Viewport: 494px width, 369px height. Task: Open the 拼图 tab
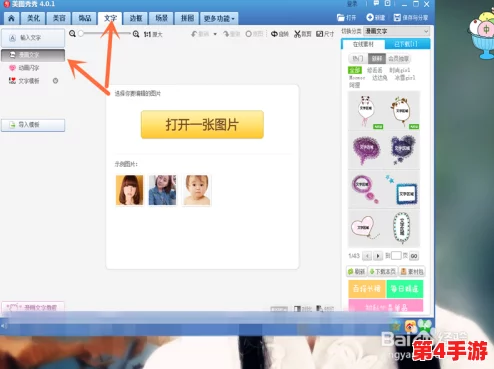point(187,18)
